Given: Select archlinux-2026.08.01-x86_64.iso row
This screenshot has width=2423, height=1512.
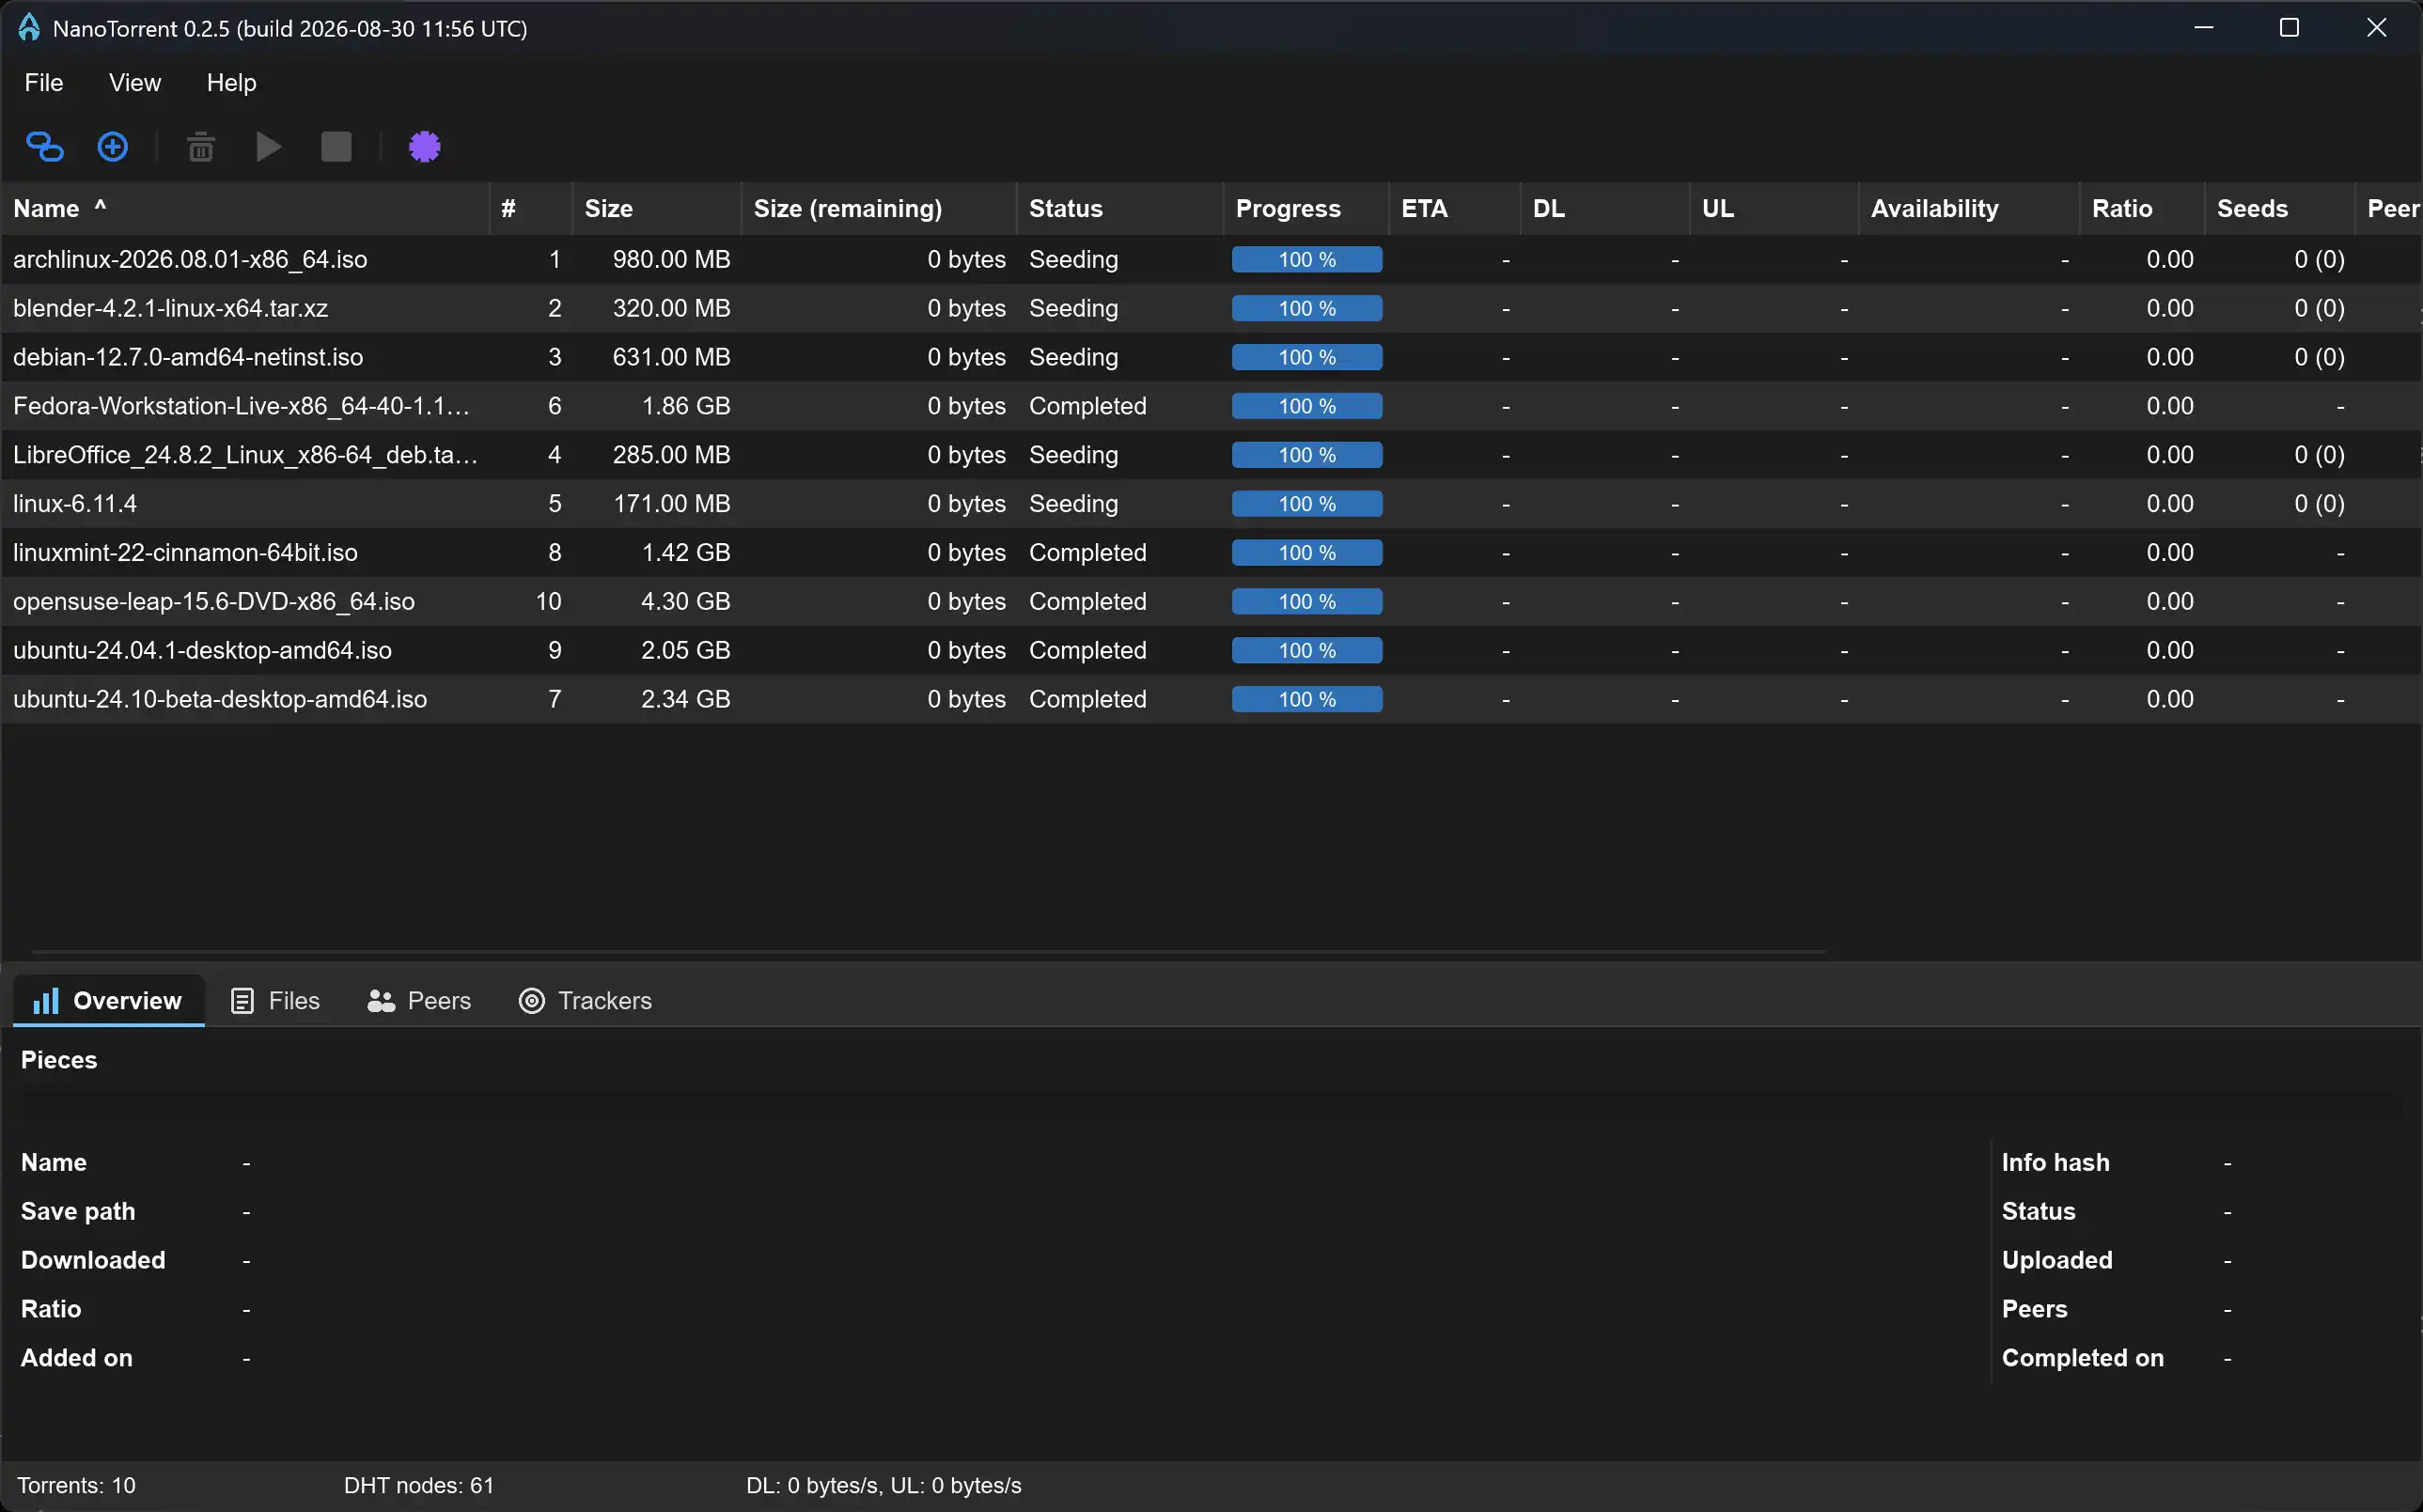Looking at the screenshot, I should [1211, 260].
